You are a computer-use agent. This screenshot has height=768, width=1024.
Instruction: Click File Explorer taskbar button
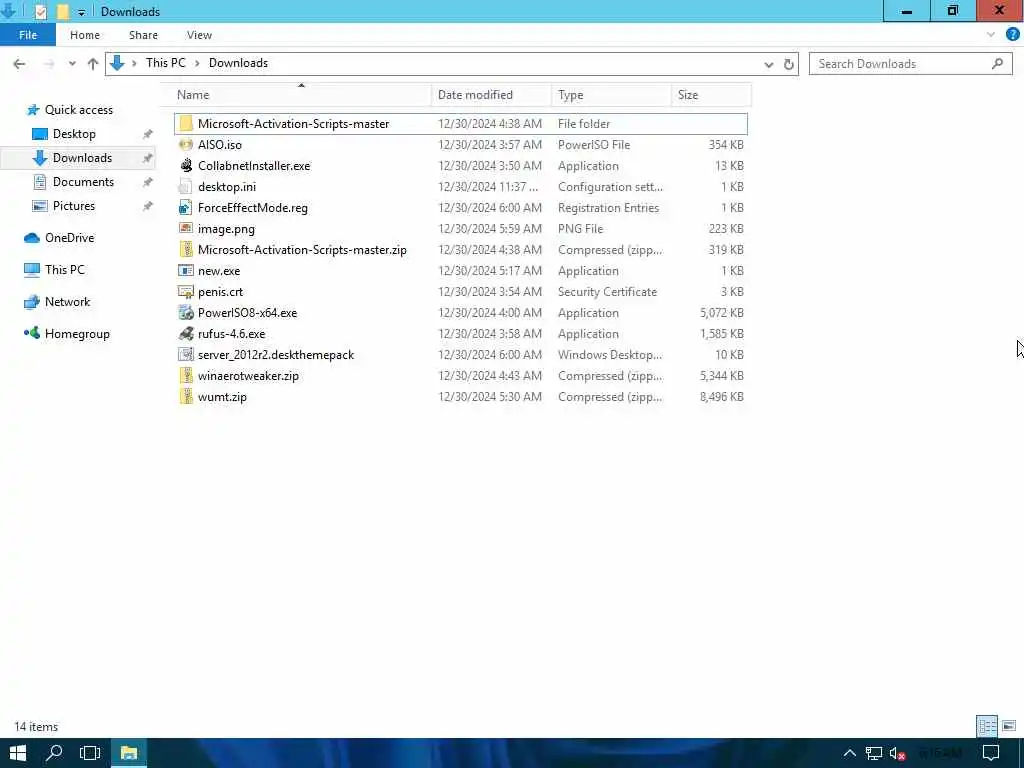click(129, 753)
